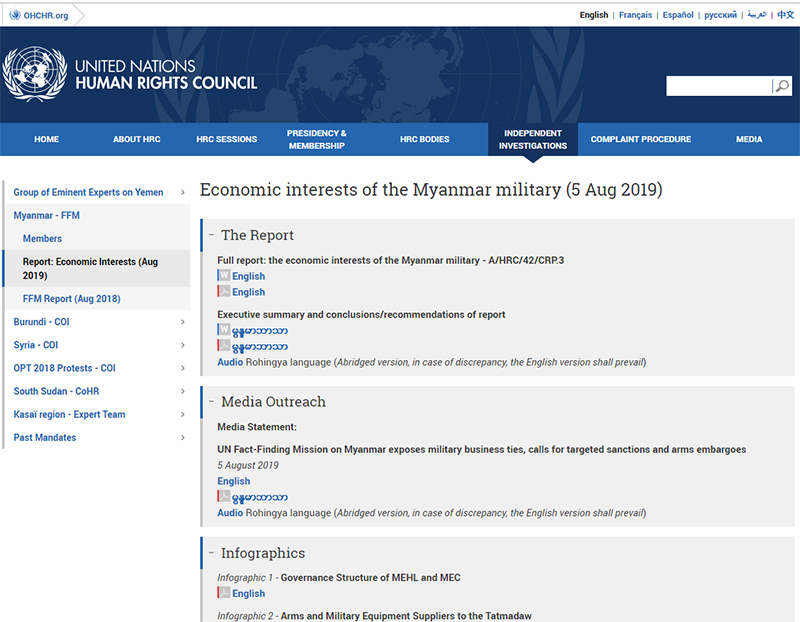Image resolution: width=800 pixels, height=622 pixels.
Task: Switch site language to Arabic
Action: tap(757, 15)
